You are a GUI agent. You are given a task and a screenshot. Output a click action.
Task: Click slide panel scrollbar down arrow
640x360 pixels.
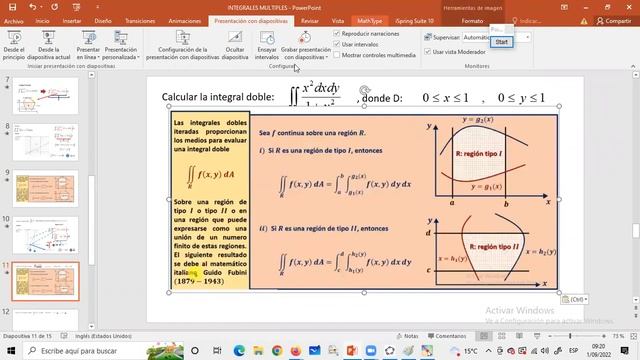coord(91,326)
